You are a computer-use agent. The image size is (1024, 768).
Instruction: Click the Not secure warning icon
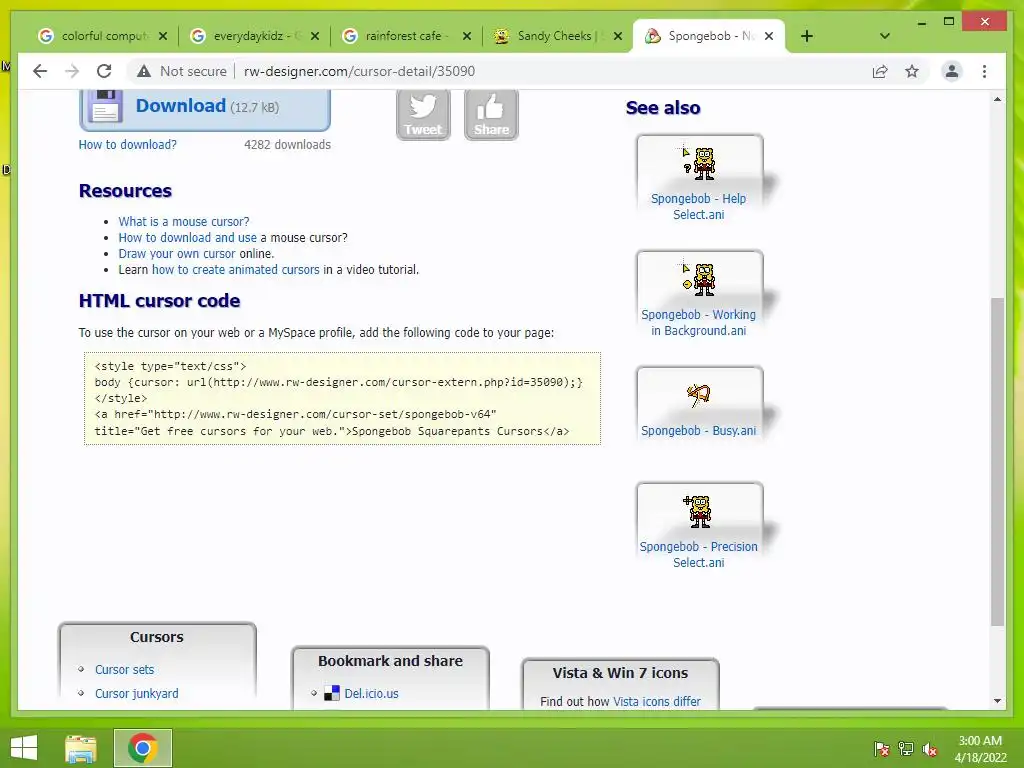pyautogui.click(x=144, y=71)
